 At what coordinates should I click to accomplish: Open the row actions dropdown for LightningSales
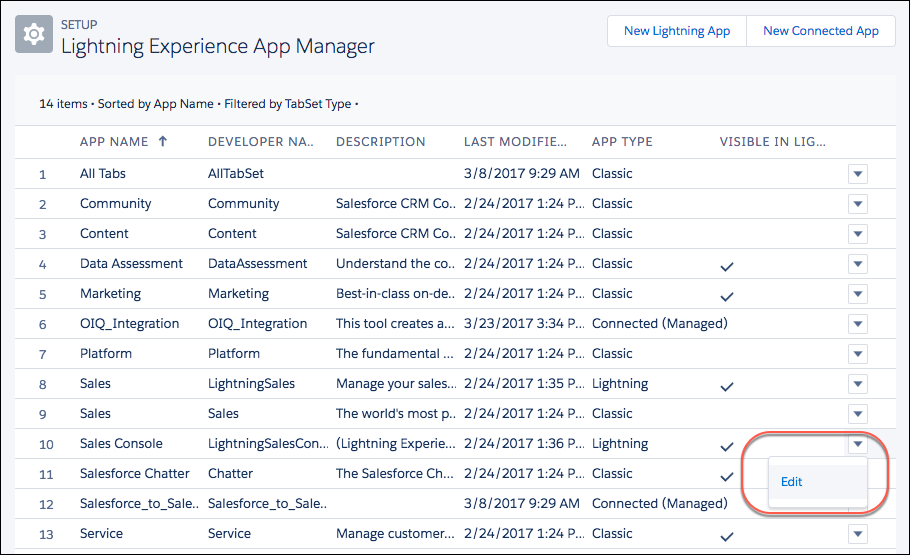pos(858,384)
